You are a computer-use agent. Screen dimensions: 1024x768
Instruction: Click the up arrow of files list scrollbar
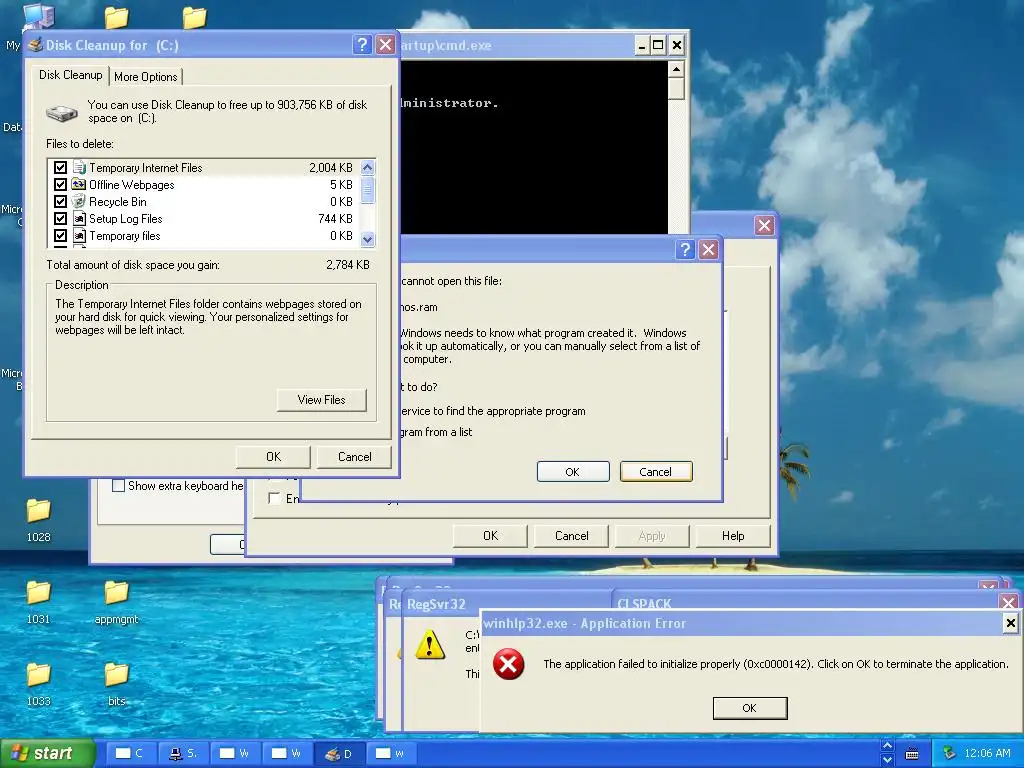click(368, 168)
